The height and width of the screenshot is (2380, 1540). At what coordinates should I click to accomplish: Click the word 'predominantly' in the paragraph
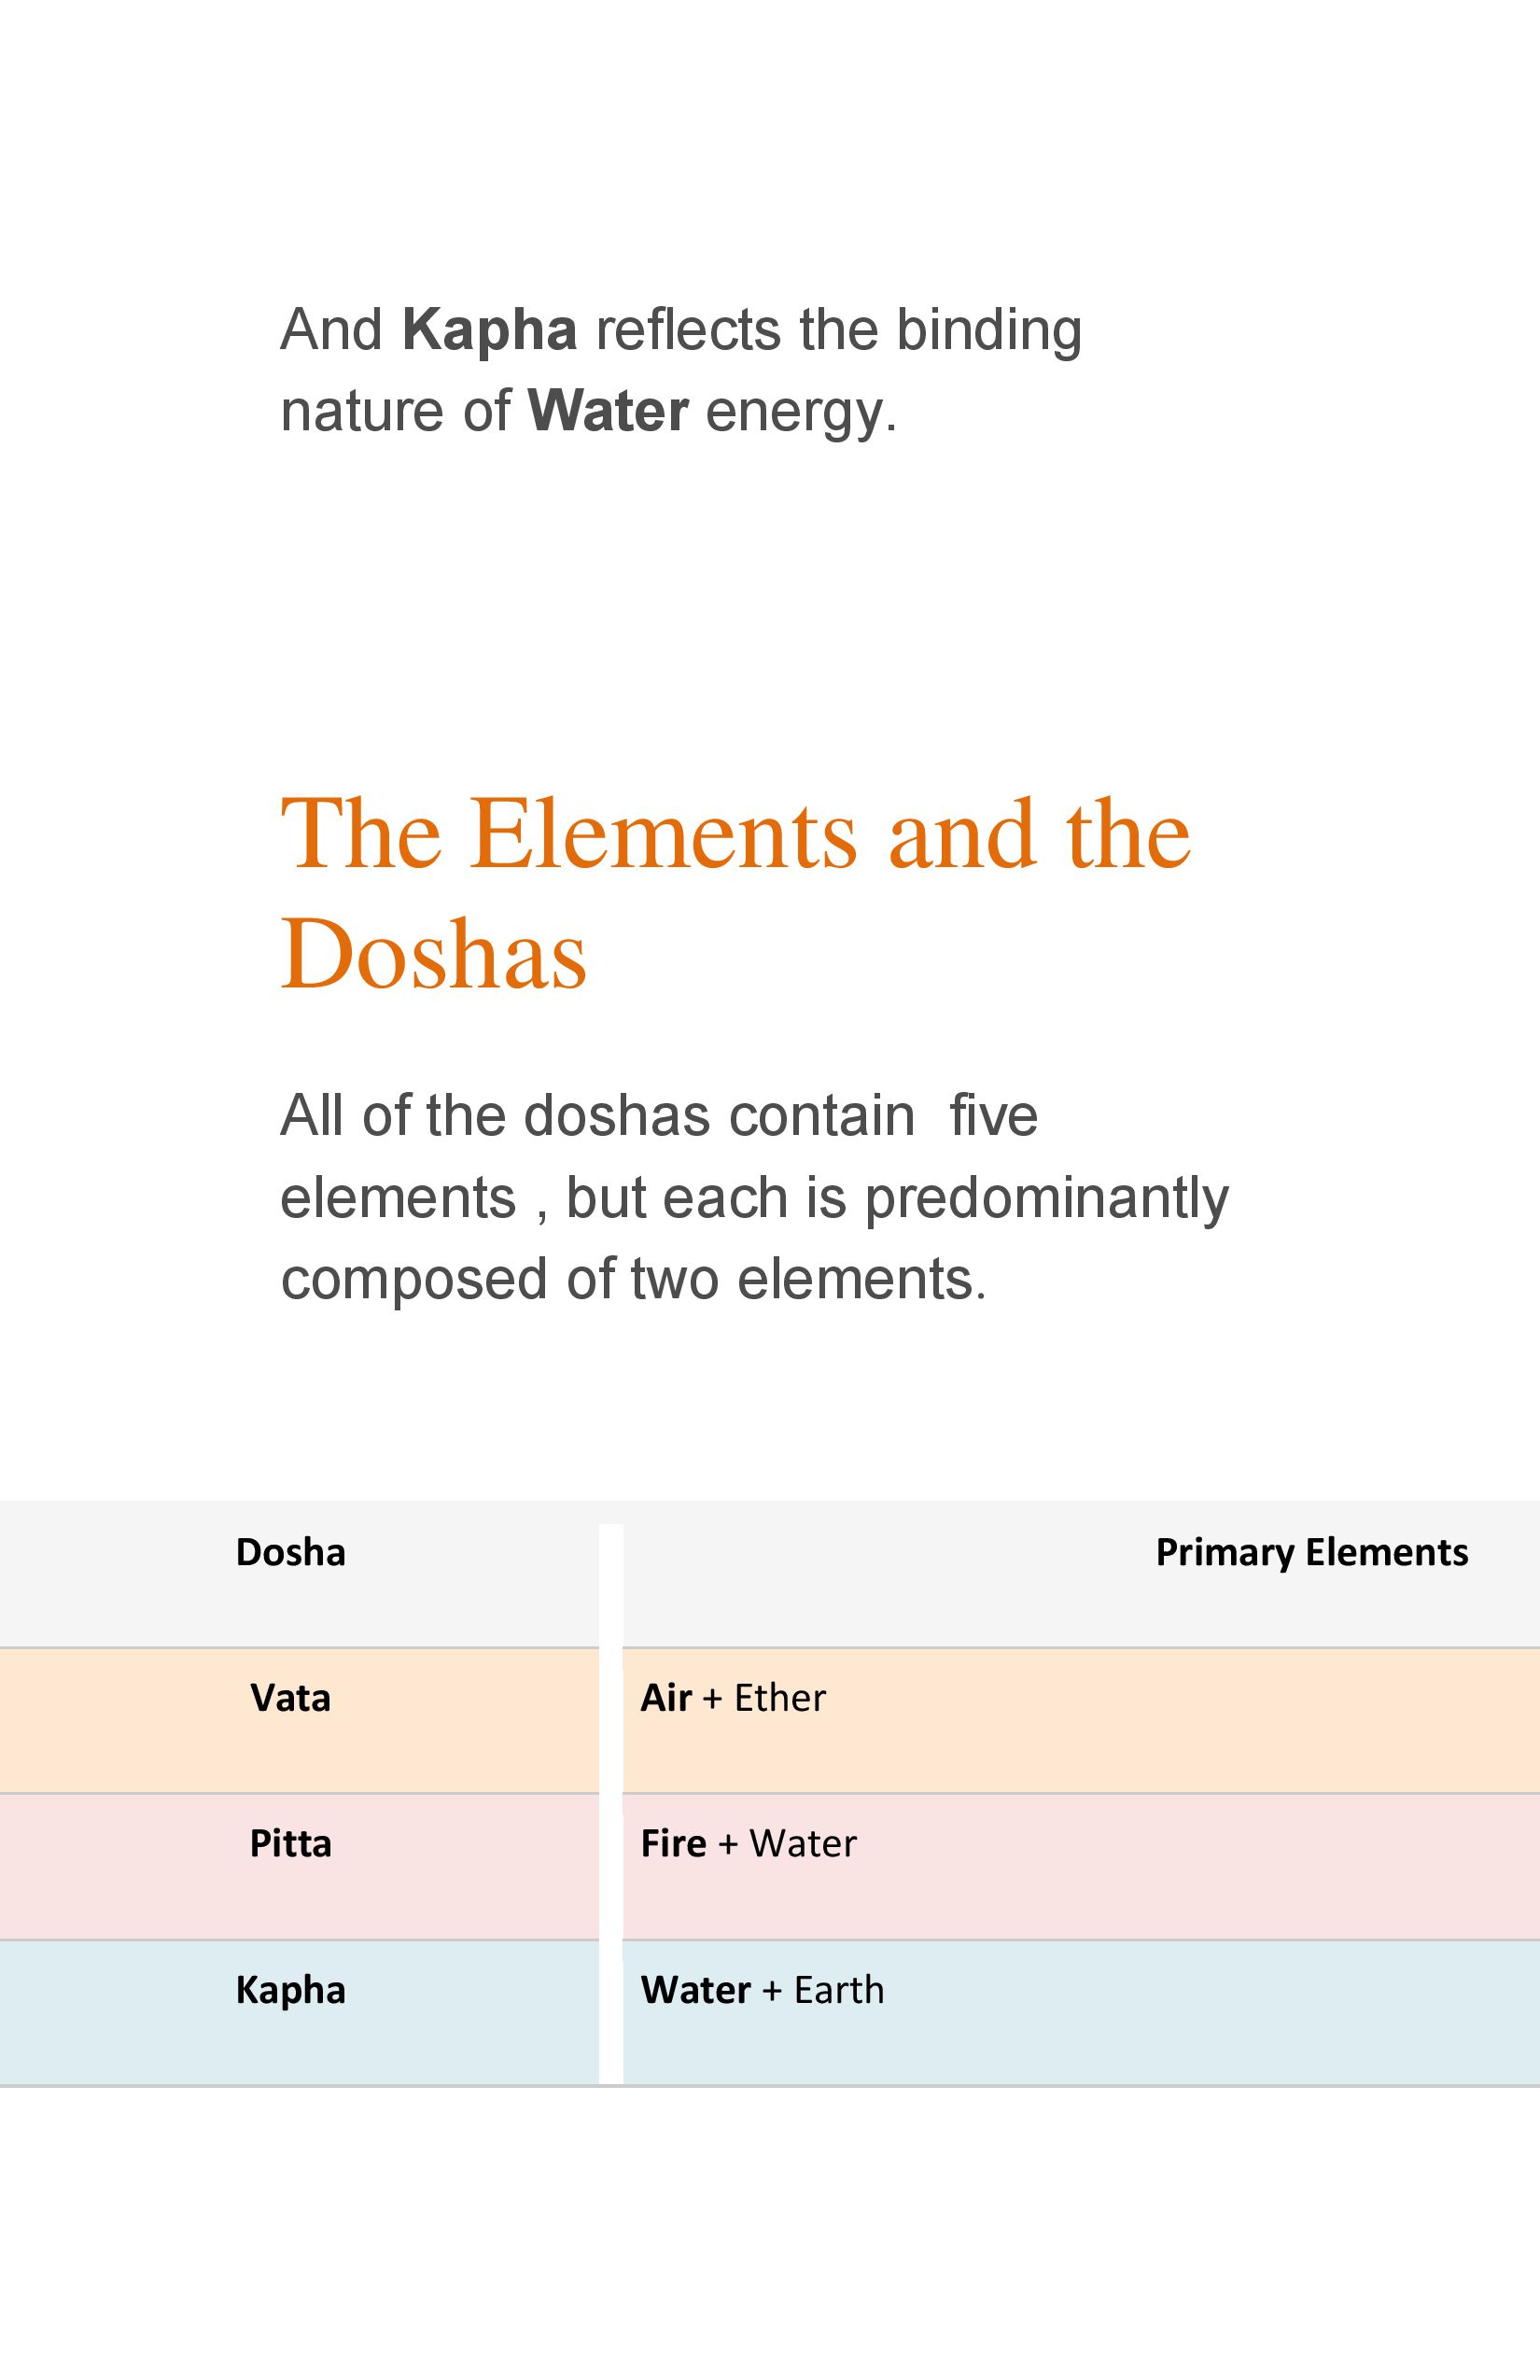(x=1047, y=1198)
